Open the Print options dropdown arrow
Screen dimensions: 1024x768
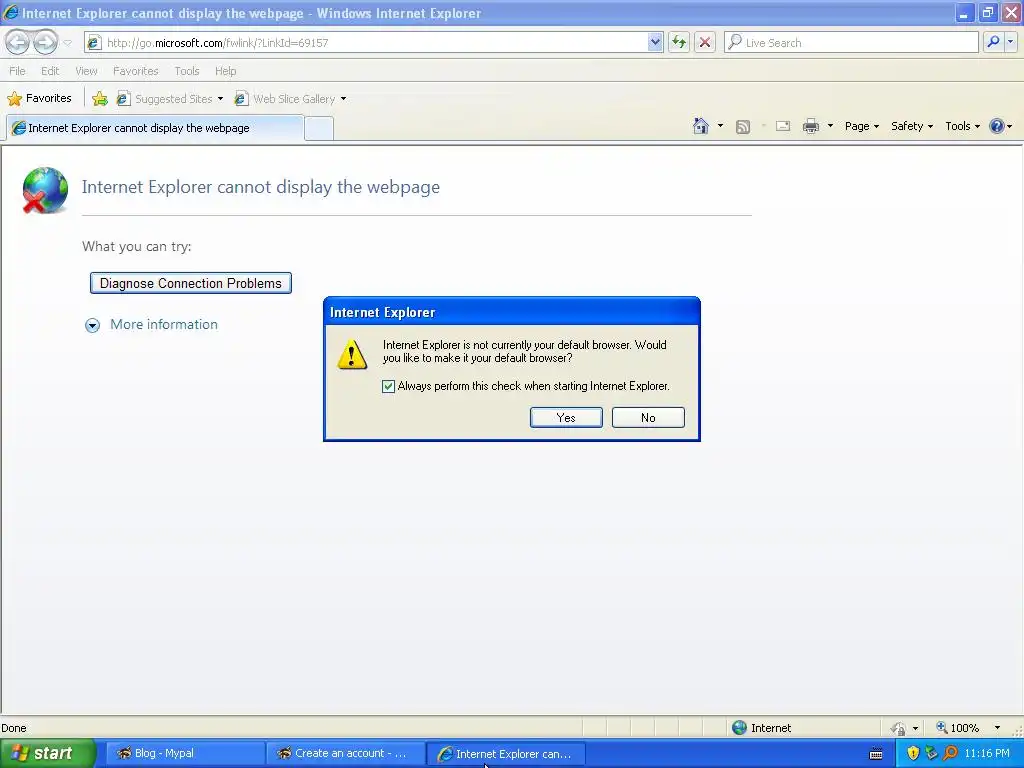coord(831,126)
